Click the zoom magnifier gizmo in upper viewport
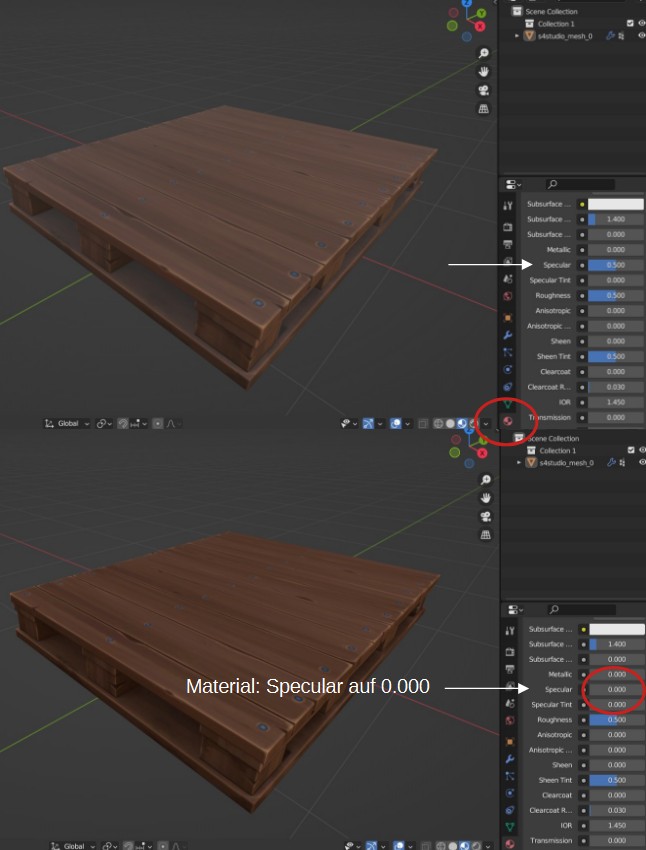 coord(483,53)
